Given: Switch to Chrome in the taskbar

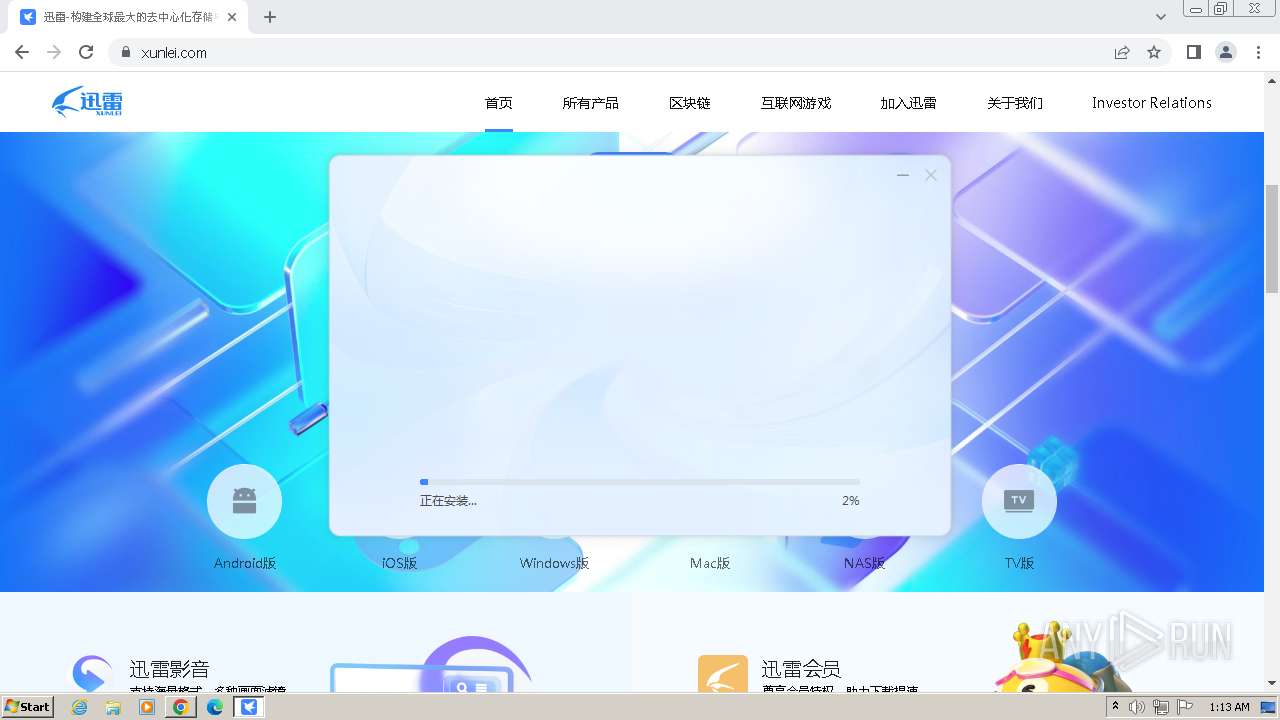Looking at the screenshot, I should (181, 707).
